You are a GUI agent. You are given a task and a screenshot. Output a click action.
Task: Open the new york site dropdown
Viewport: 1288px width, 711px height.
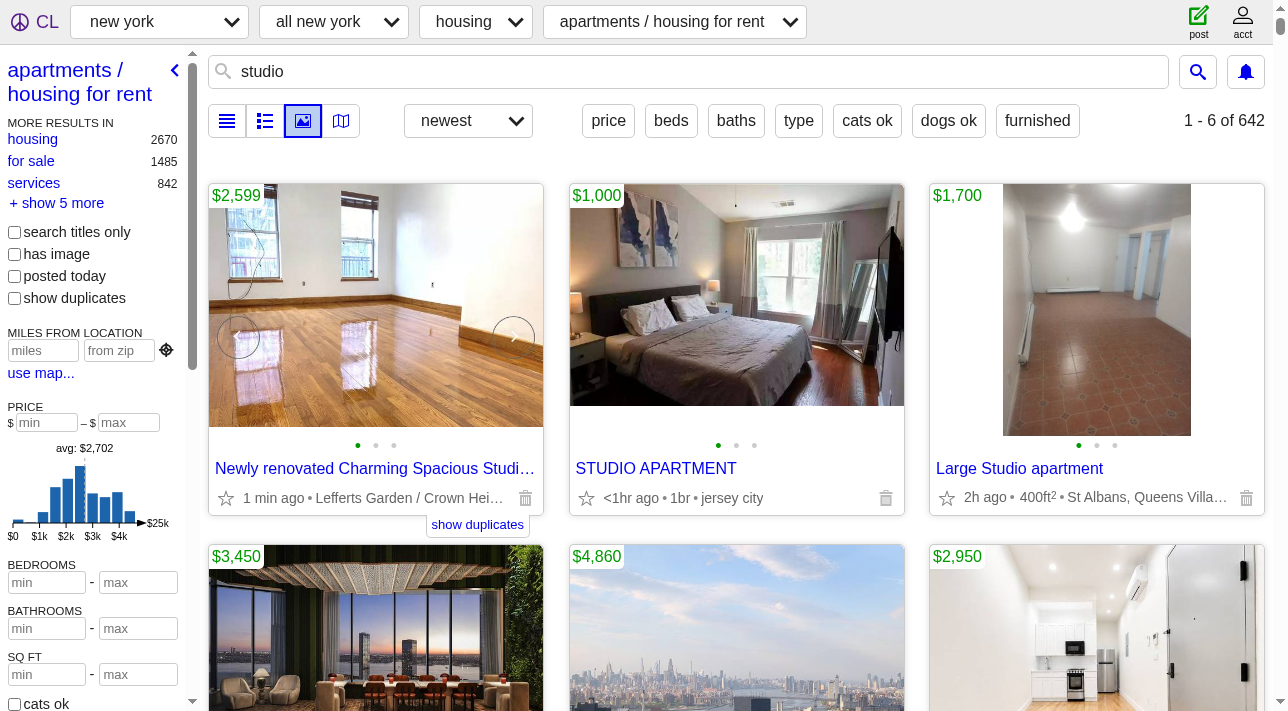[160, 22]
